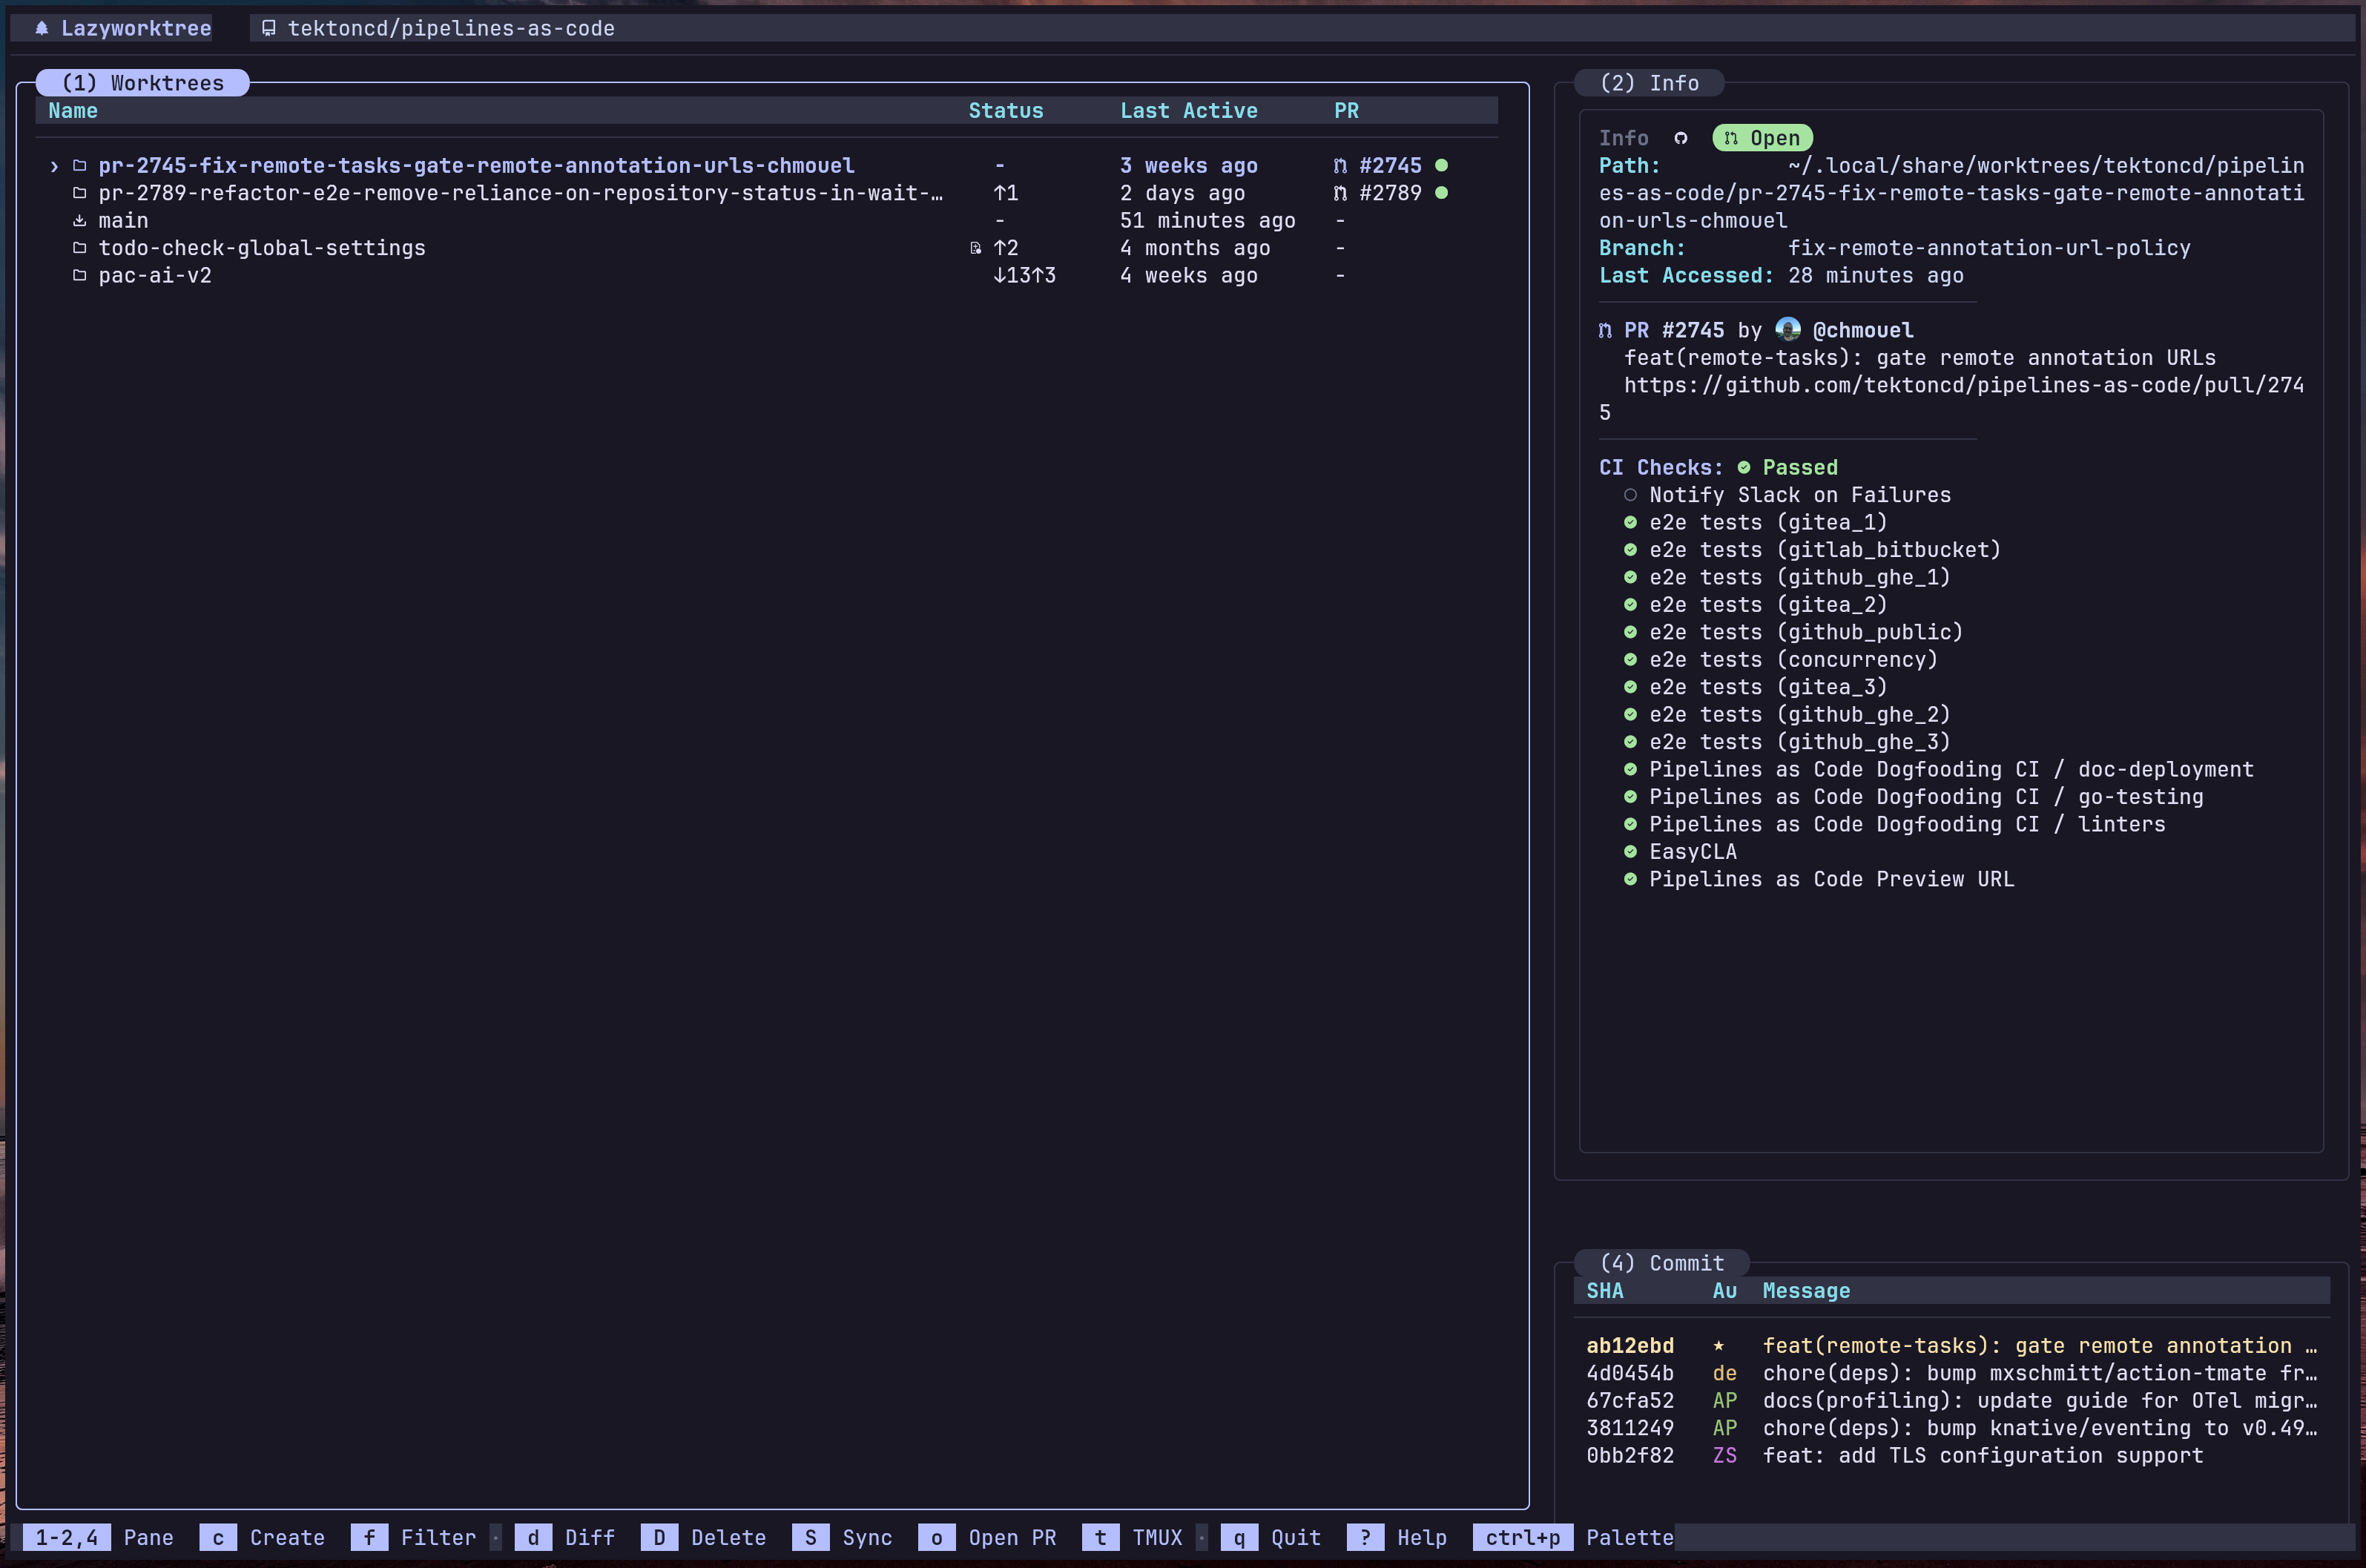Click the pull request icon beside #2789
2366x1568 pixels.
tap(1340, 193)
